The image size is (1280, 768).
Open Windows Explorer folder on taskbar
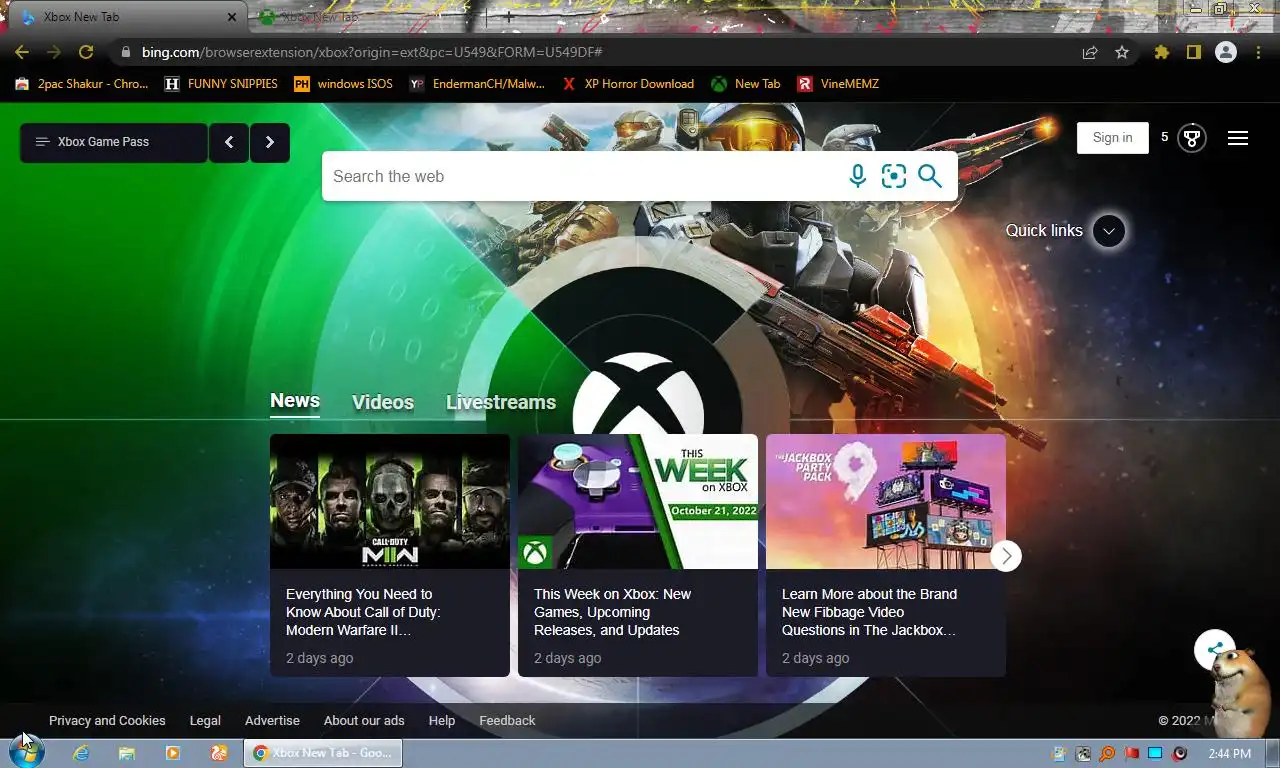point(127,753)
